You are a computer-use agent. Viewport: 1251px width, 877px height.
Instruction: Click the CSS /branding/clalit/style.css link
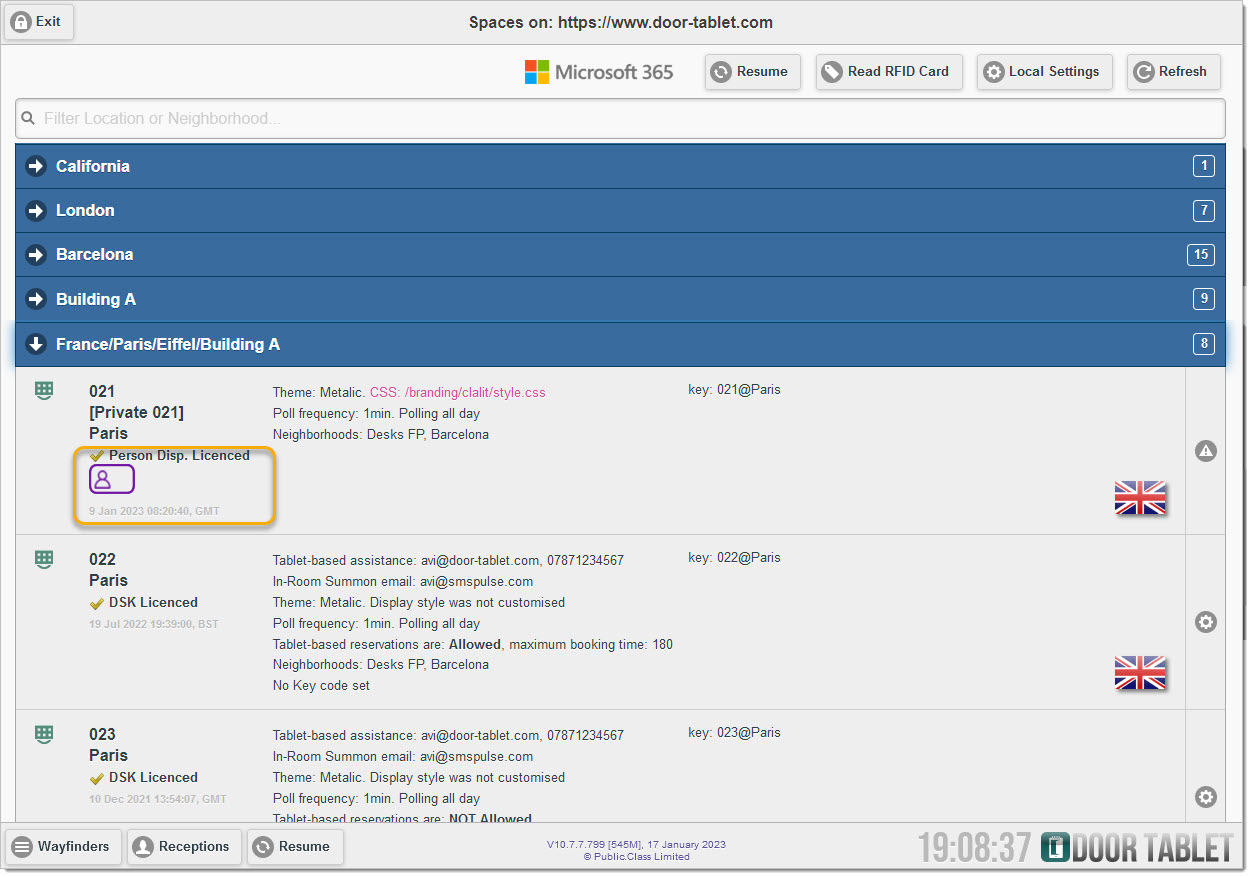click(x=458, y=392)
